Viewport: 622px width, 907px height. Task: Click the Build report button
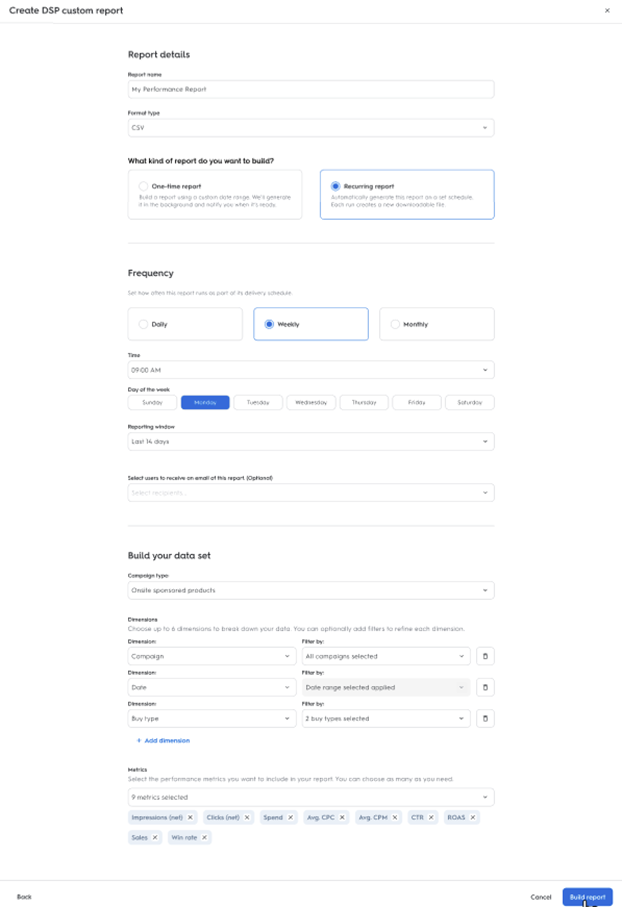click(x=587, y=897)
